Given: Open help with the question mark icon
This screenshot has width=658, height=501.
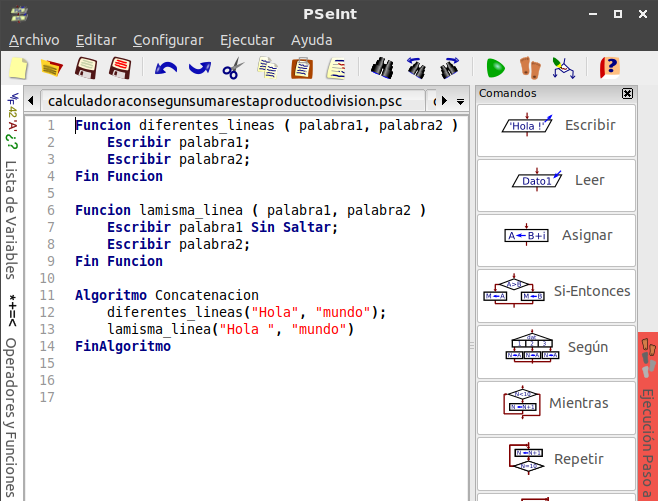Looking at the screenshot, I should tap(608, 68).
